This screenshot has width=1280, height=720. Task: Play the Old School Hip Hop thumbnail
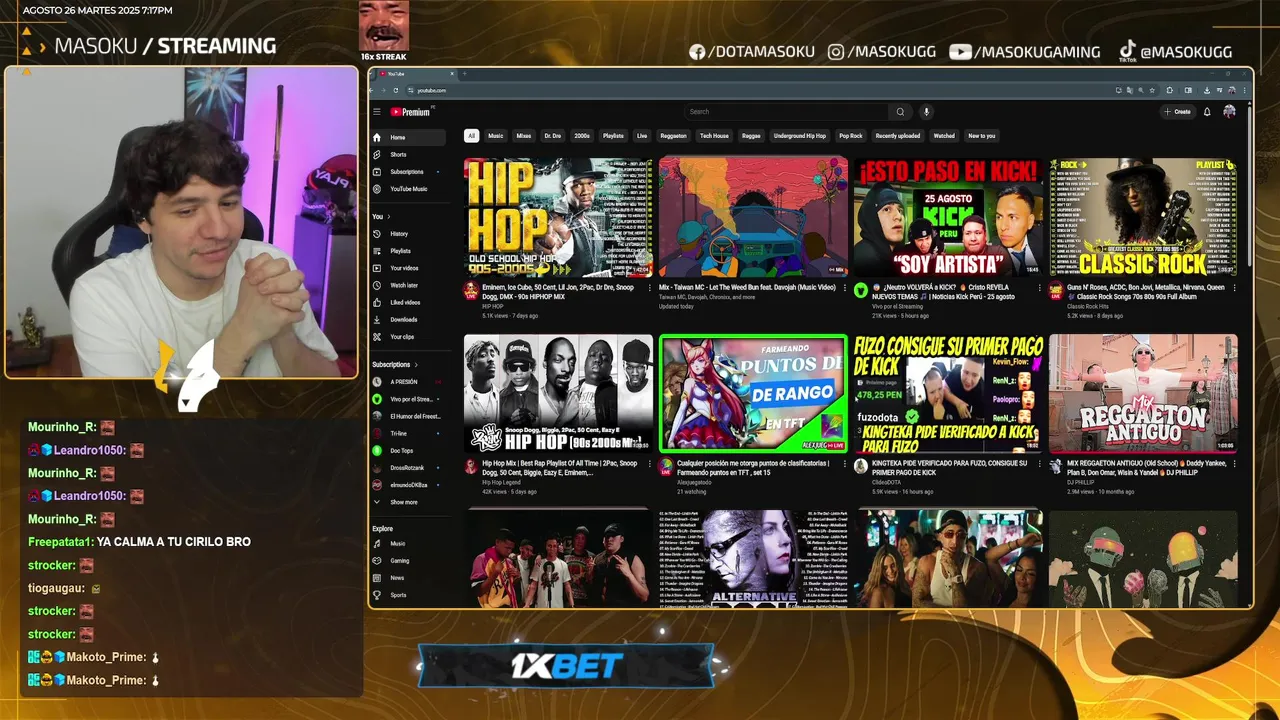coord(558,217)
